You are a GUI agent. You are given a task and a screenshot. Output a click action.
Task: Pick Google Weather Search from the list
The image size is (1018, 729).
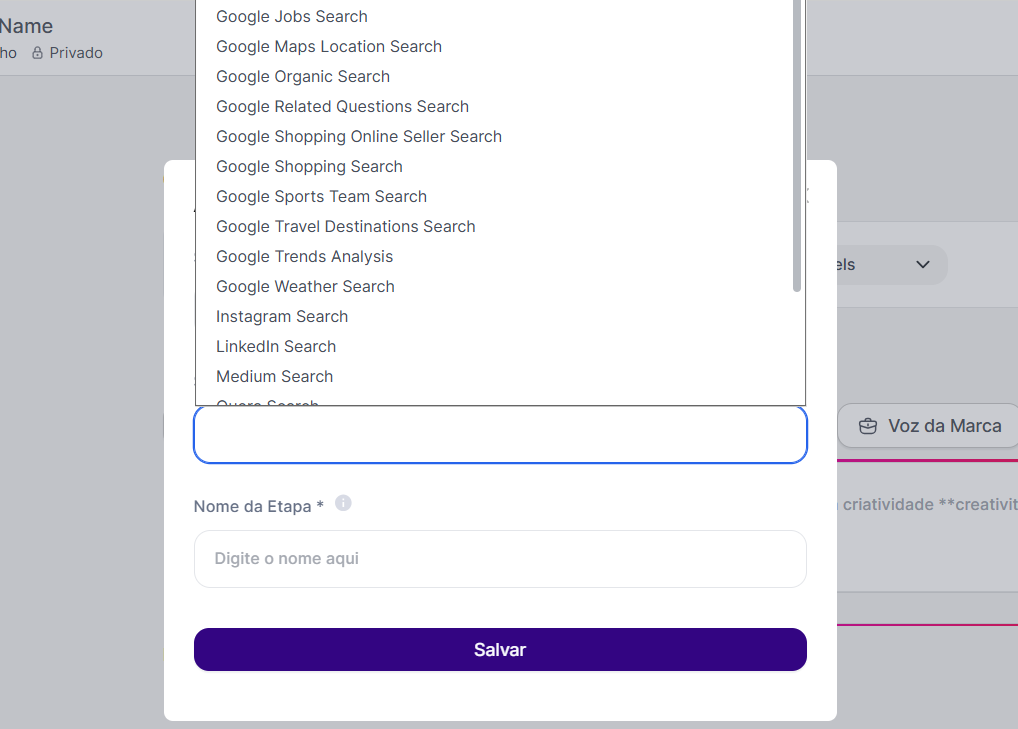[x=305, y=287]
